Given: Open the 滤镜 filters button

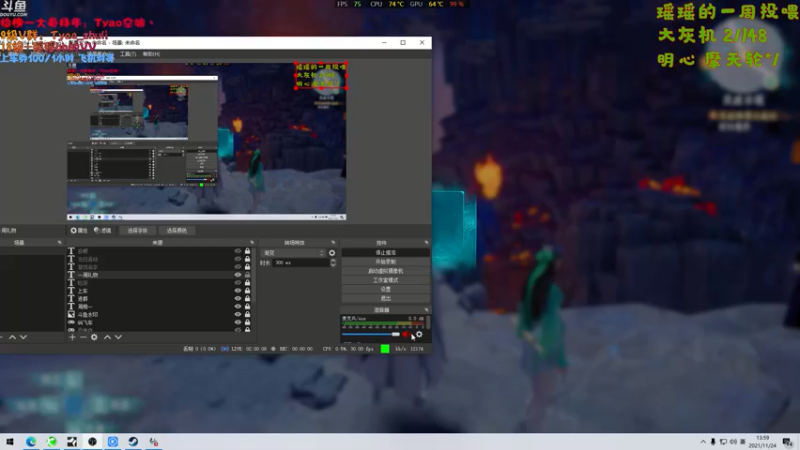Looking at the screenshot, I should pos(102,231).
